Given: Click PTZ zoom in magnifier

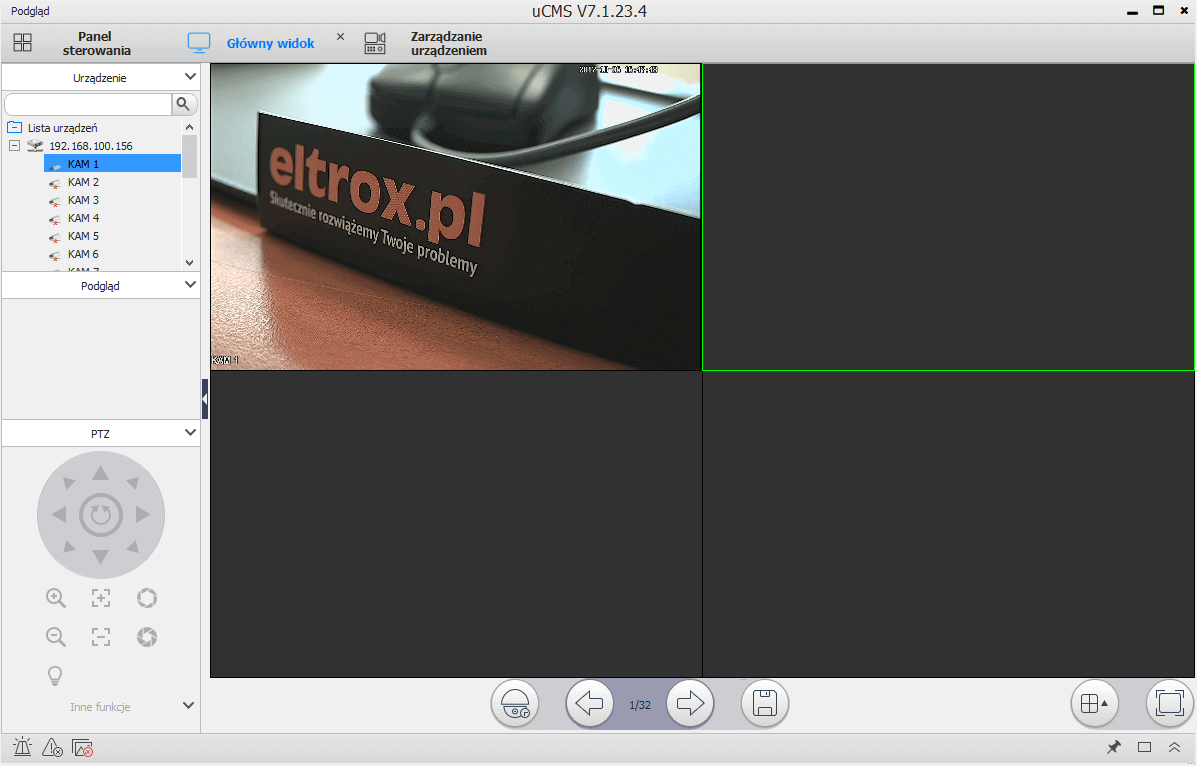Looking at the screenshot, I should (x=56, y=598).
